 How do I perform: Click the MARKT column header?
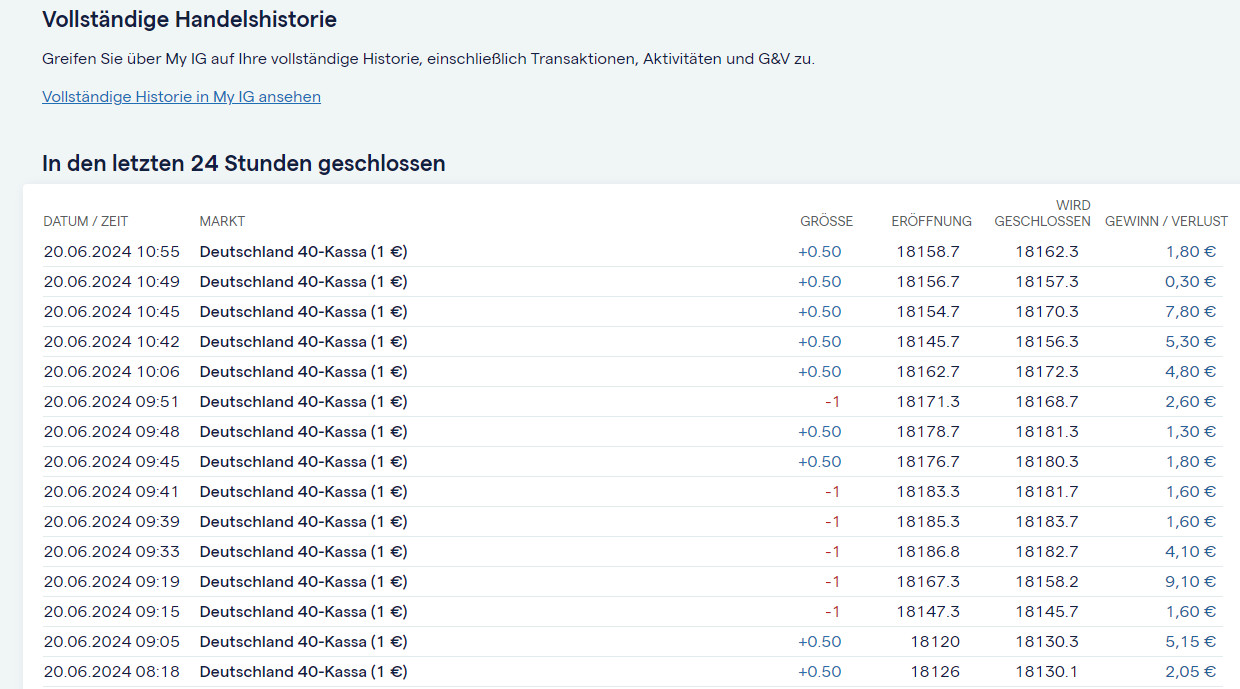[x=222, y=221]
